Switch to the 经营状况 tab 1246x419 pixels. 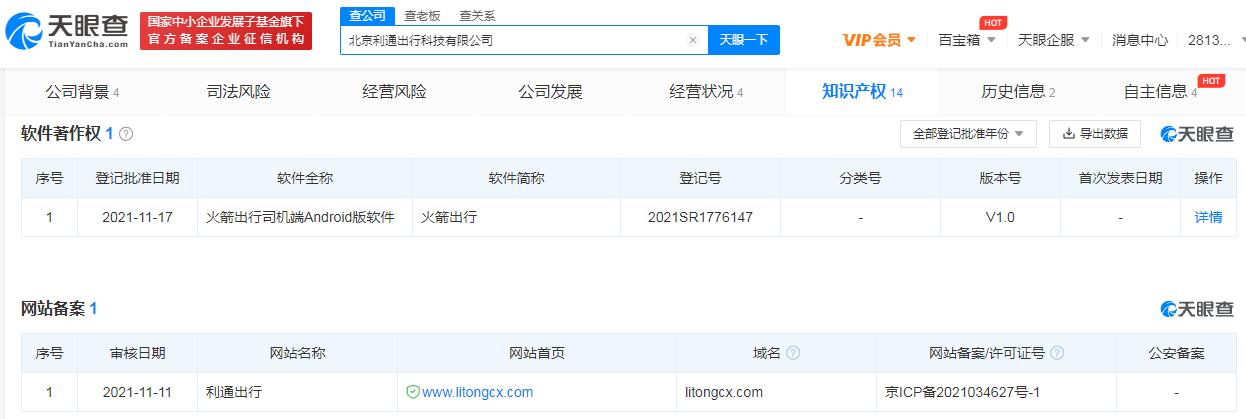pos(706,92)
